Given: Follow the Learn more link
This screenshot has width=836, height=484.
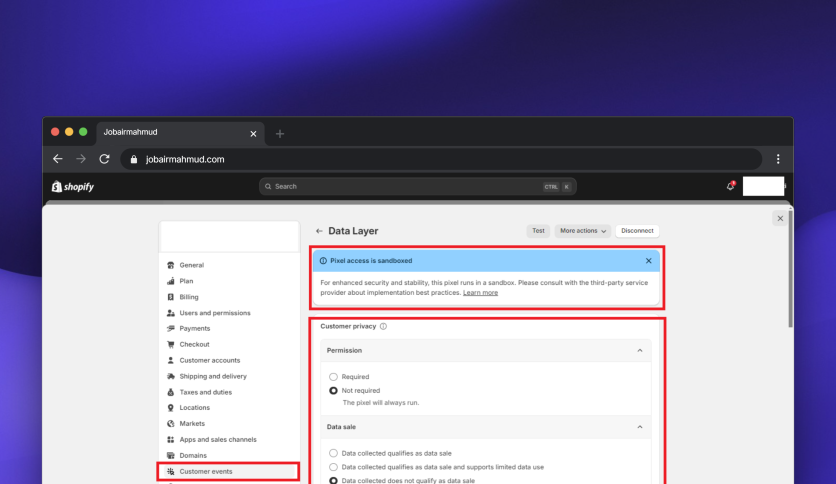Looking at the screenshot, I should [x=480, y=293].
